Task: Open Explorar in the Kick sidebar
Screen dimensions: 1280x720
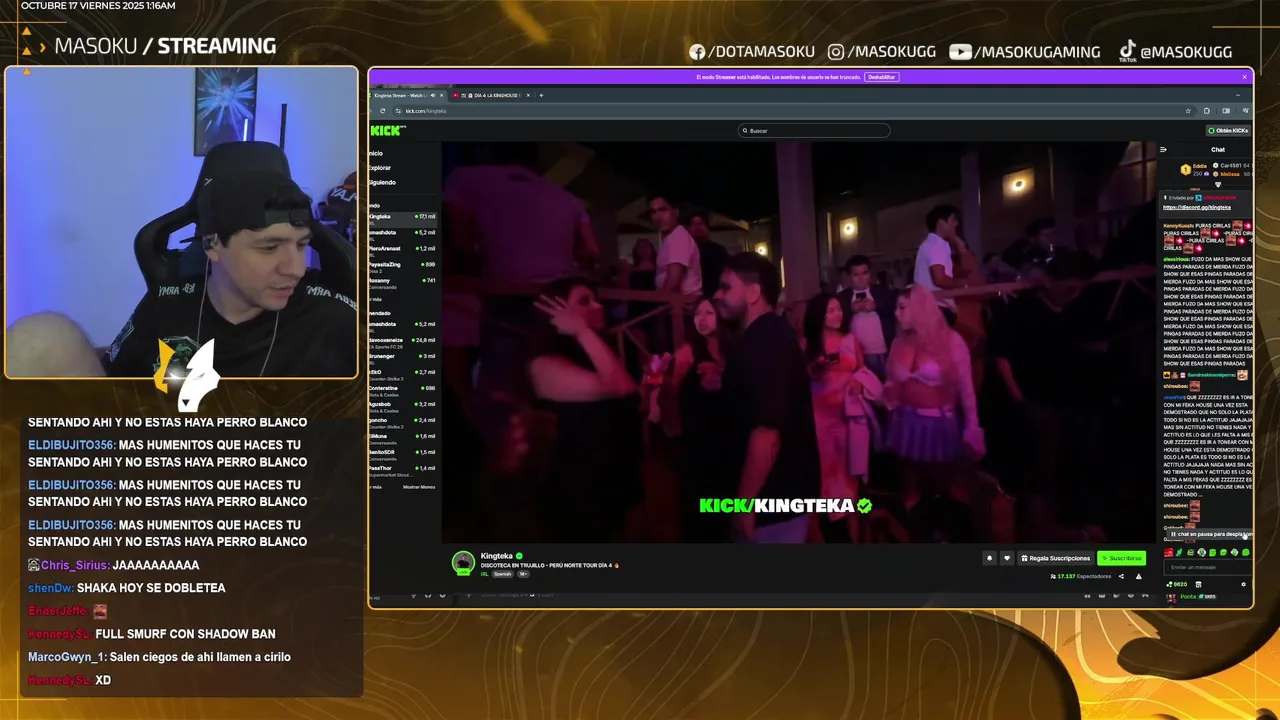Action: coord(380,168)
